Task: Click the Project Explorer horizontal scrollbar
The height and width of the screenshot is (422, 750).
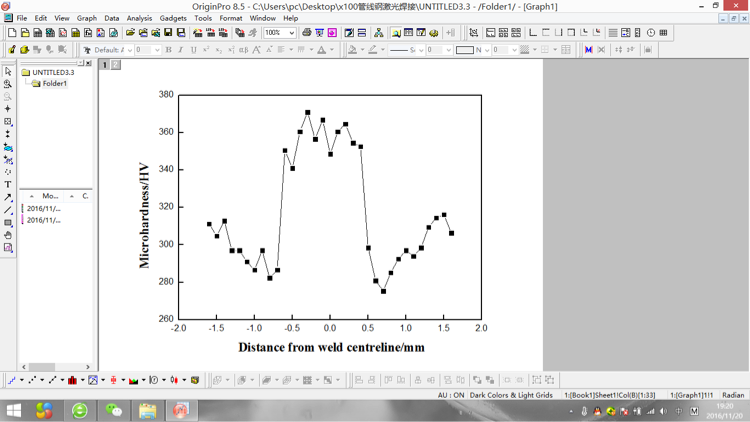Action: (x=56, y=367)
